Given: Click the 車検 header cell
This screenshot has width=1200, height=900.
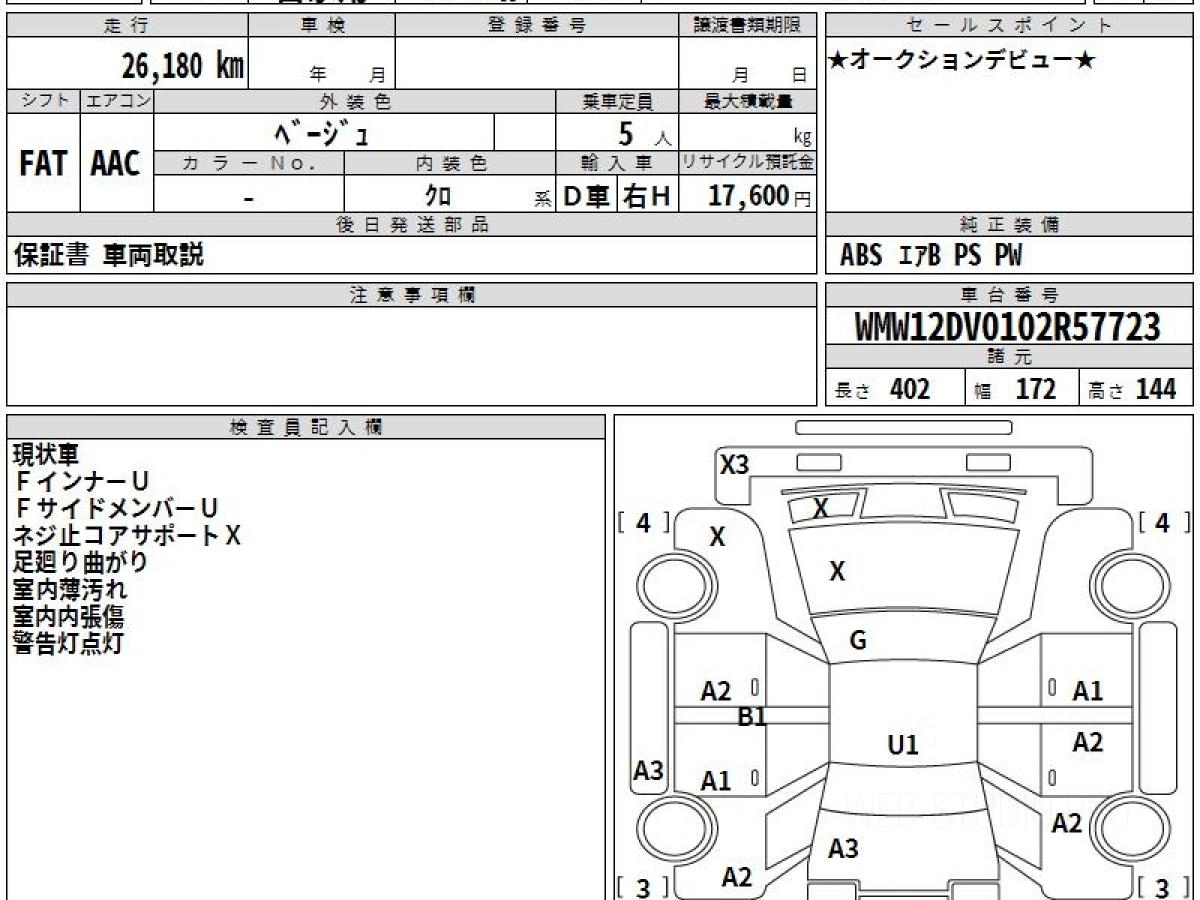Looking at the screenshot, I should 321,27.
